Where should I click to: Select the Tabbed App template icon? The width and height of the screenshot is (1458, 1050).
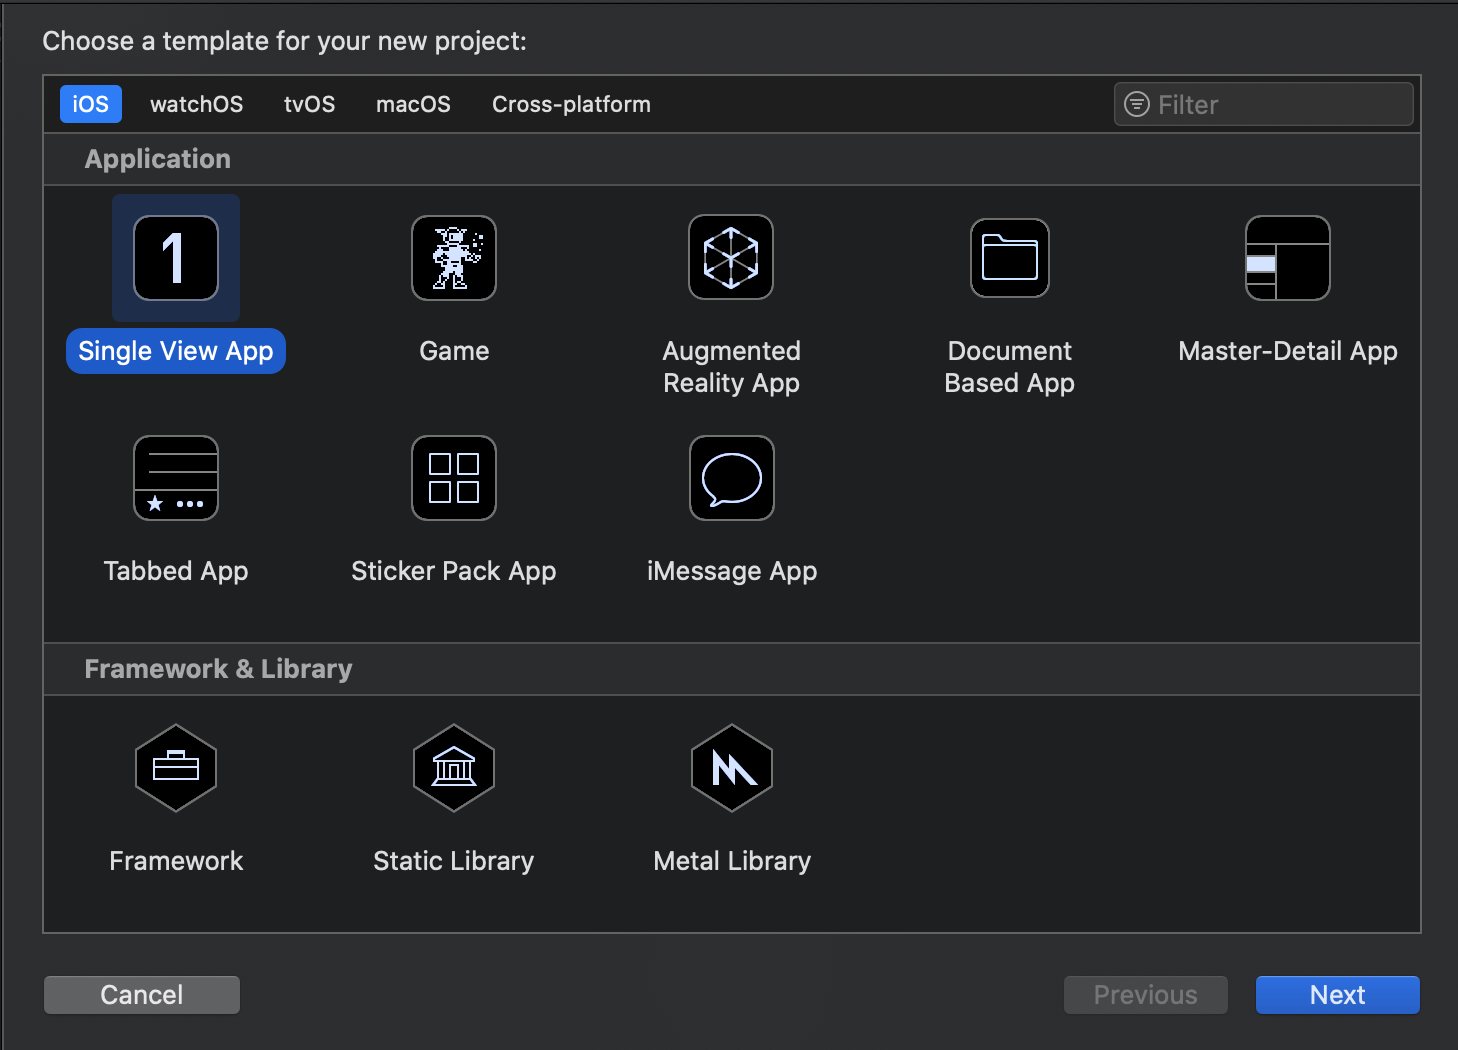tap(176, 478)
